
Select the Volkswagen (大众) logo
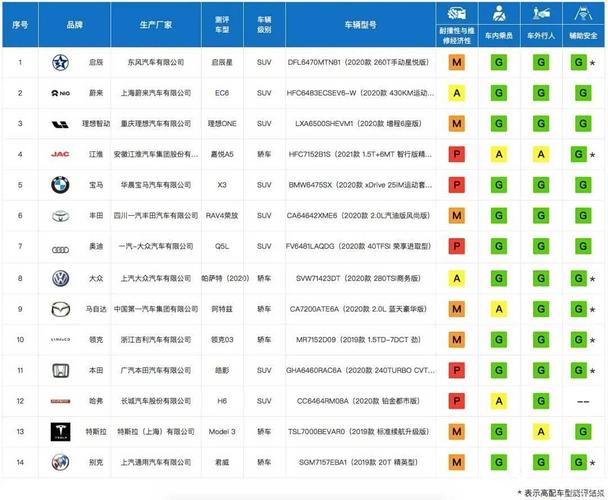tap(62, 278)
